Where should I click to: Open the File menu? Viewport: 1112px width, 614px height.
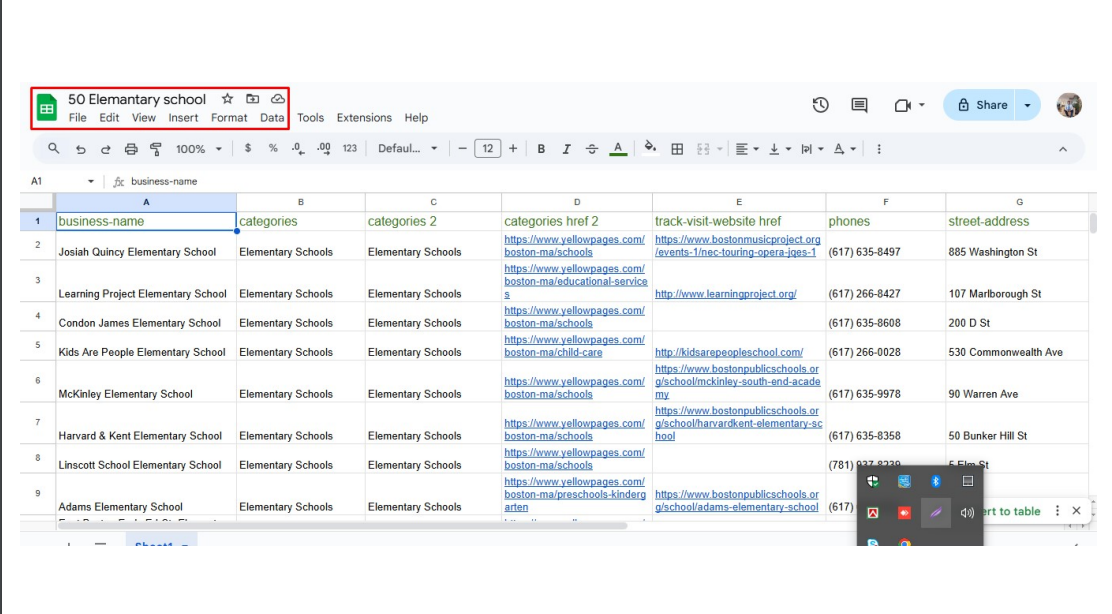77,118
